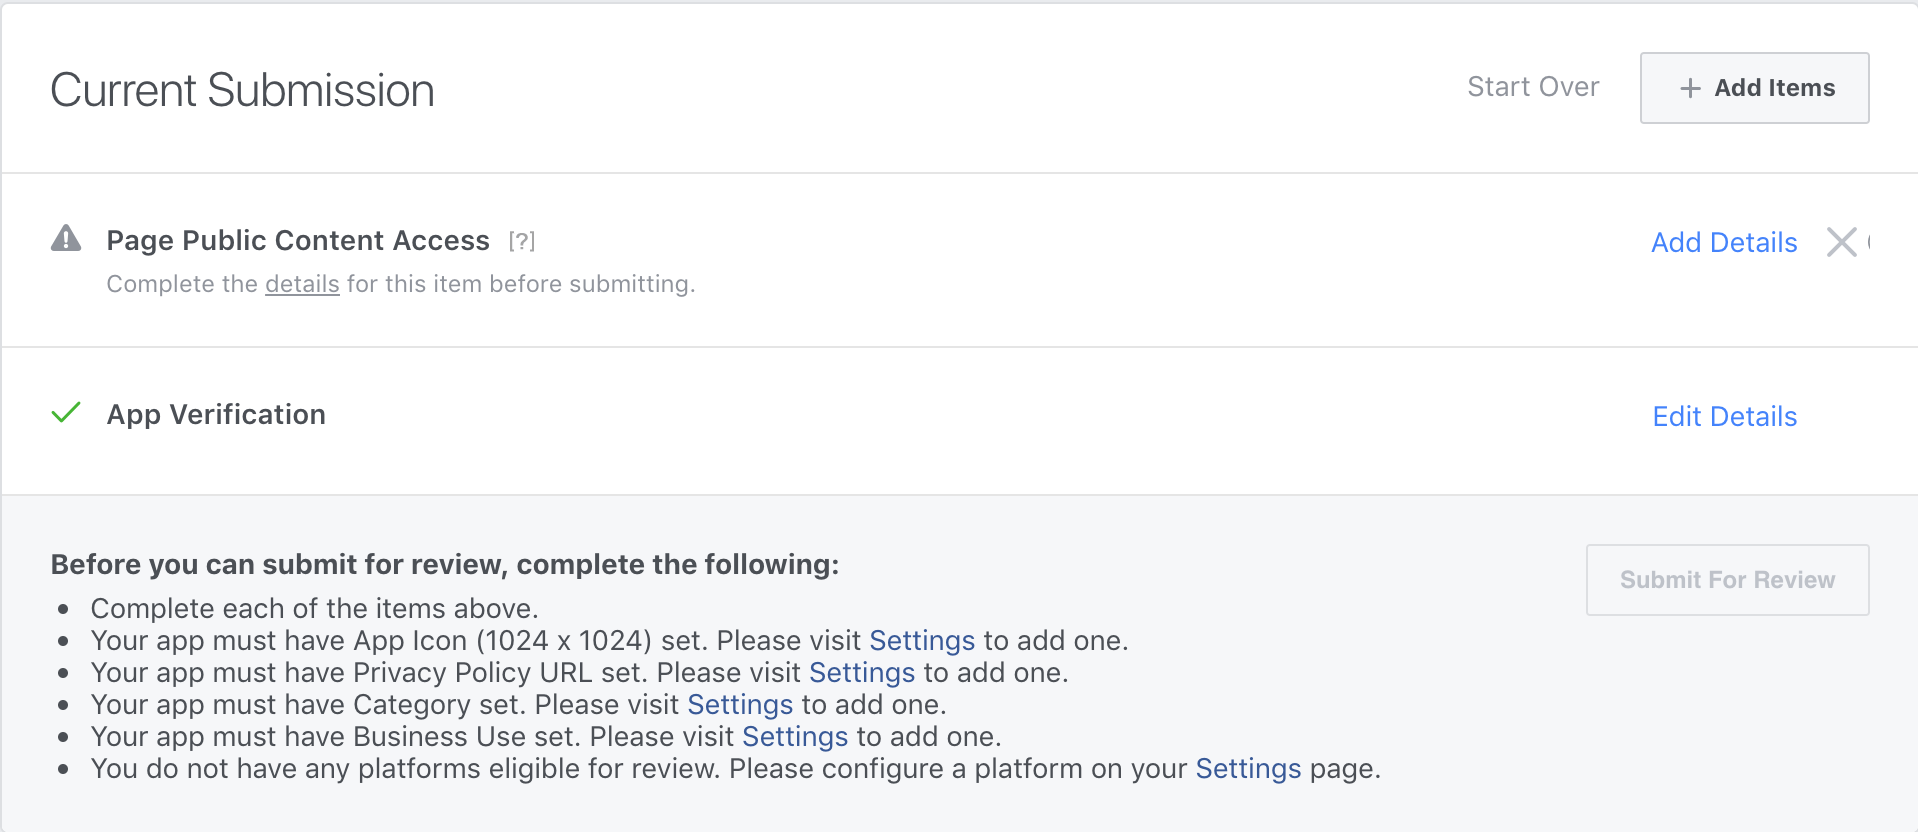1918x832 pixels.
Task: Open Add Details for Page Public Content Access
Action: coord(1723,242)
